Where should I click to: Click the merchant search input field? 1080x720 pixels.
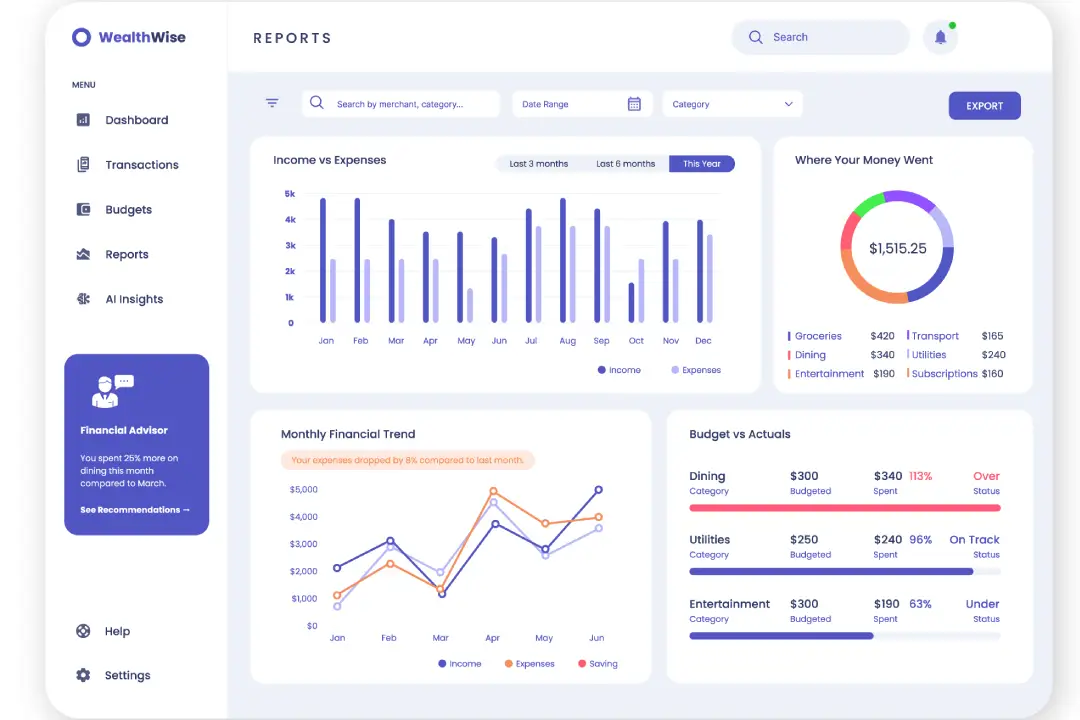click(410, 104)
